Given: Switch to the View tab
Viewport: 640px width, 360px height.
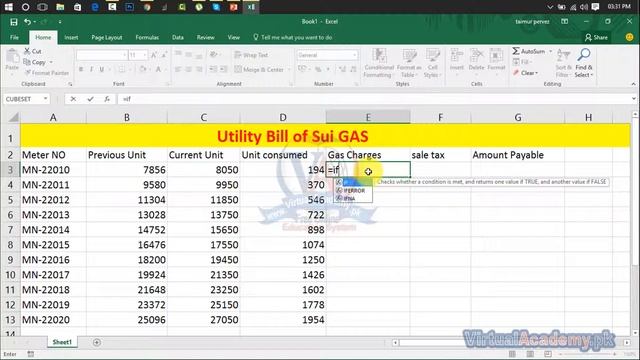Looking at the screenshot, I should pyautogui.click(x=233, y=37).
